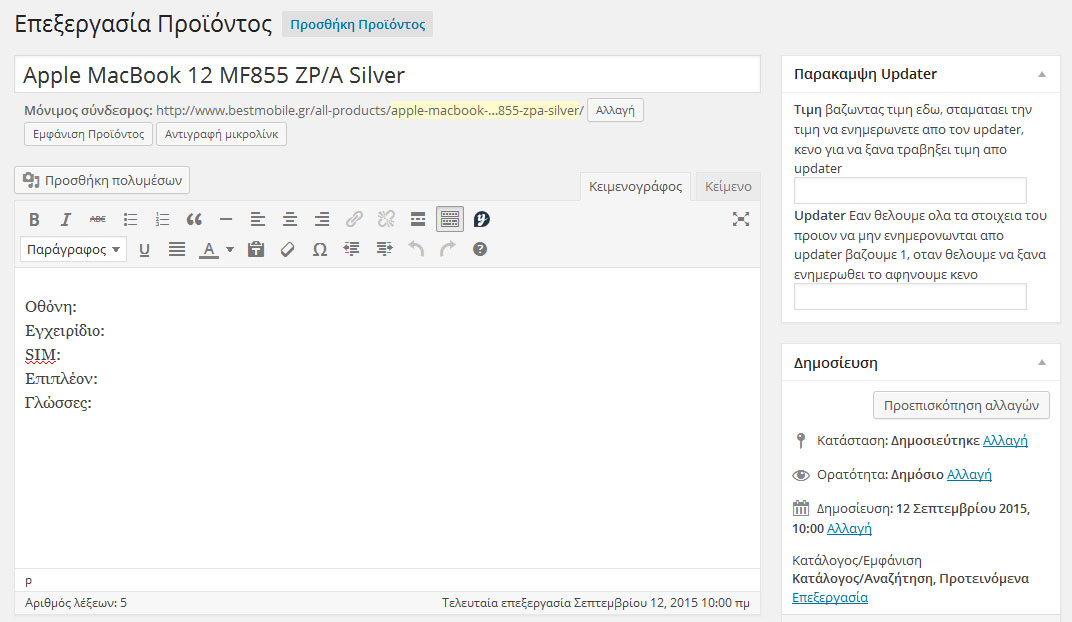Image resolution: width=1072 pixels, height=622 pixels.
Task: Click Επεξεργασία link under Κατάλογος/Εμφάνιση
Action: 830,597
